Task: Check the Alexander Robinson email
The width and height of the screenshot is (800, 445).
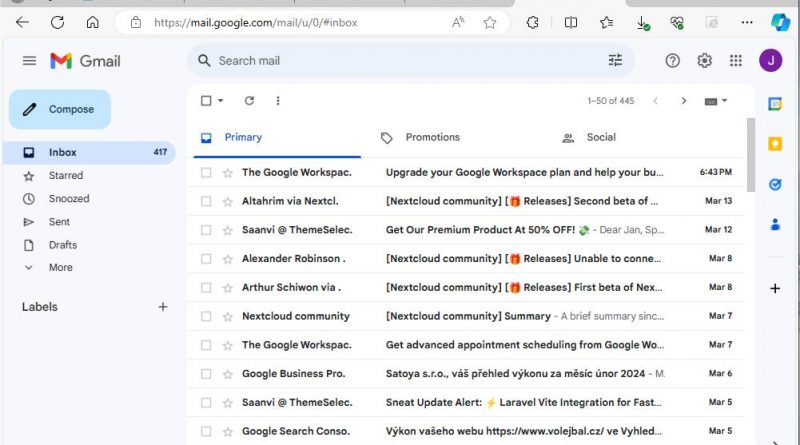Action: coord(206,259)
